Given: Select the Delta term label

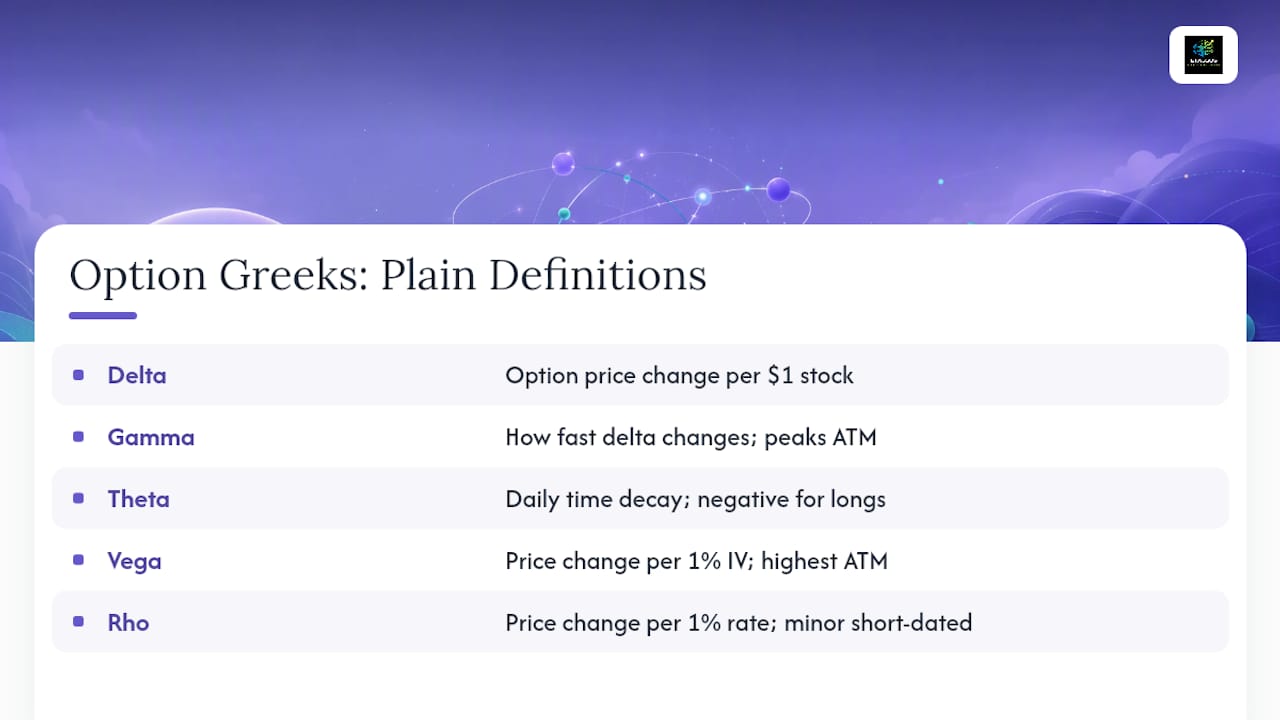Looking at the screenshot, I should click(137, 375).
